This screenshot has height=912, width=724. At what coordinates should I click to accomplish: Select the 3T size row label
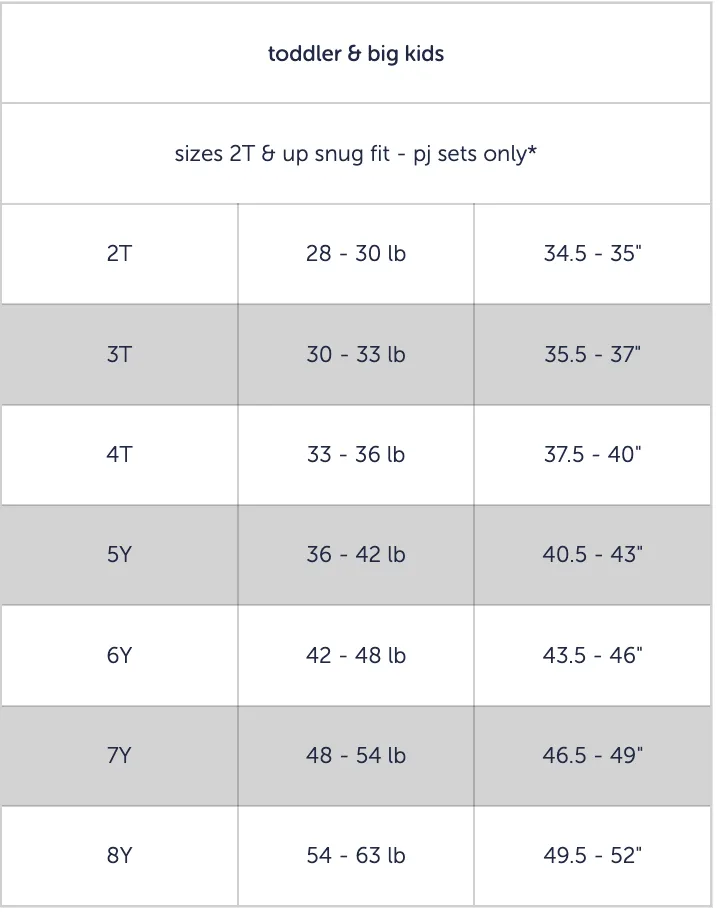point(119,354)
